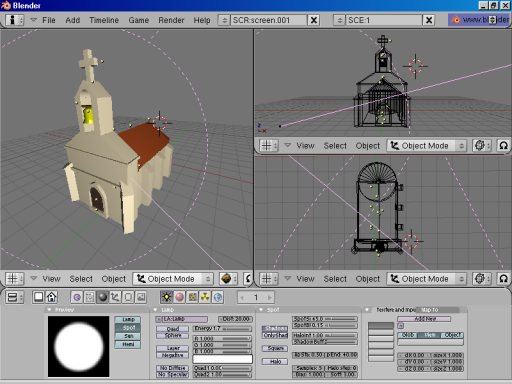Click the LA:Lamp name field
This screenshot has width=512, height=384.
tap(185, 319)
